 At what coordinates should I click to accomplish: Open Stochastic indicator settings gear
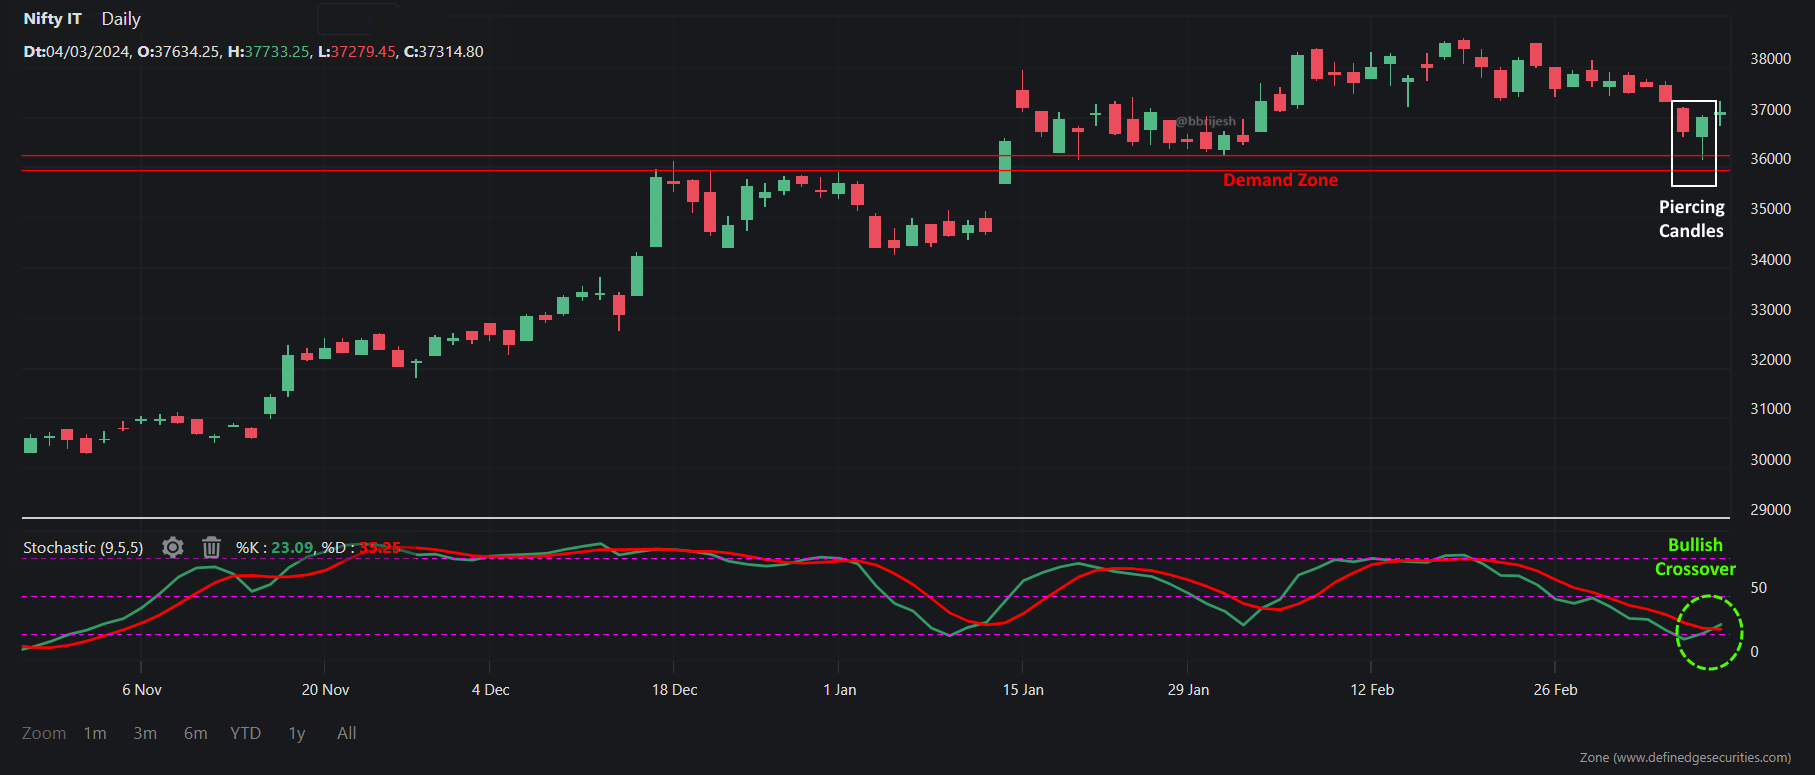click(173, 547)
